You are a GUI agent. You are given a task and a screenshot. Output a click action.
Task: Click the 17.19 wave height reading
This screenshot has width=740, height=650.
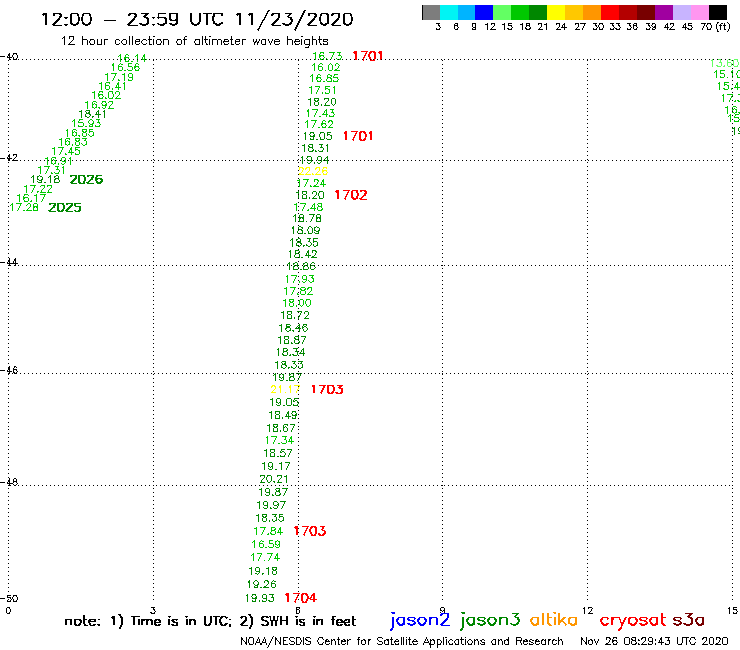(119, 77)
